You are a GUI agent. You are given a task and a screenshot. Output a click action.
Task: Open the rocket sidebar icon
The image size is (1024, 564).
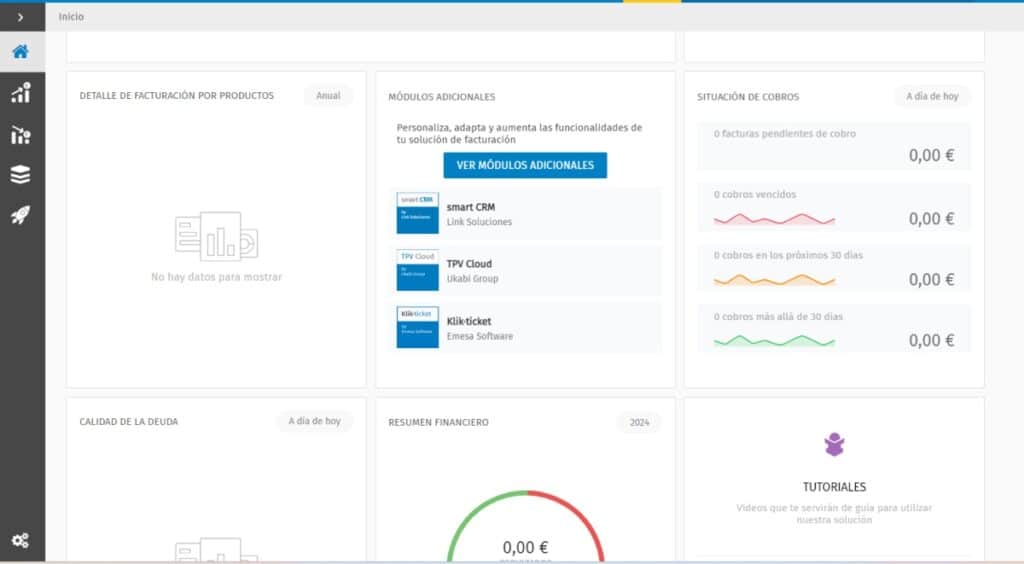pyautogui.click(x=21, y=215)
